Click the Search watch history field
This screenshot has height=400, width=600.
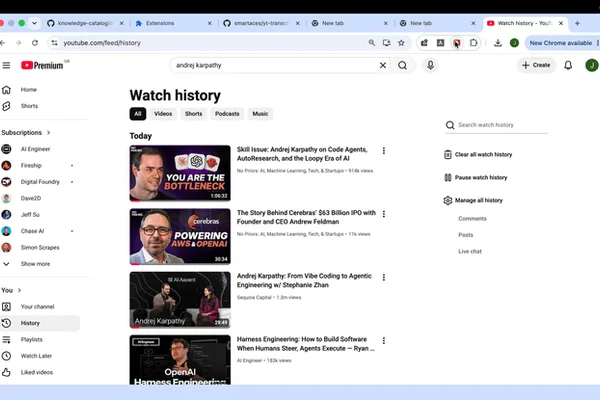click(x=497, y=125)
